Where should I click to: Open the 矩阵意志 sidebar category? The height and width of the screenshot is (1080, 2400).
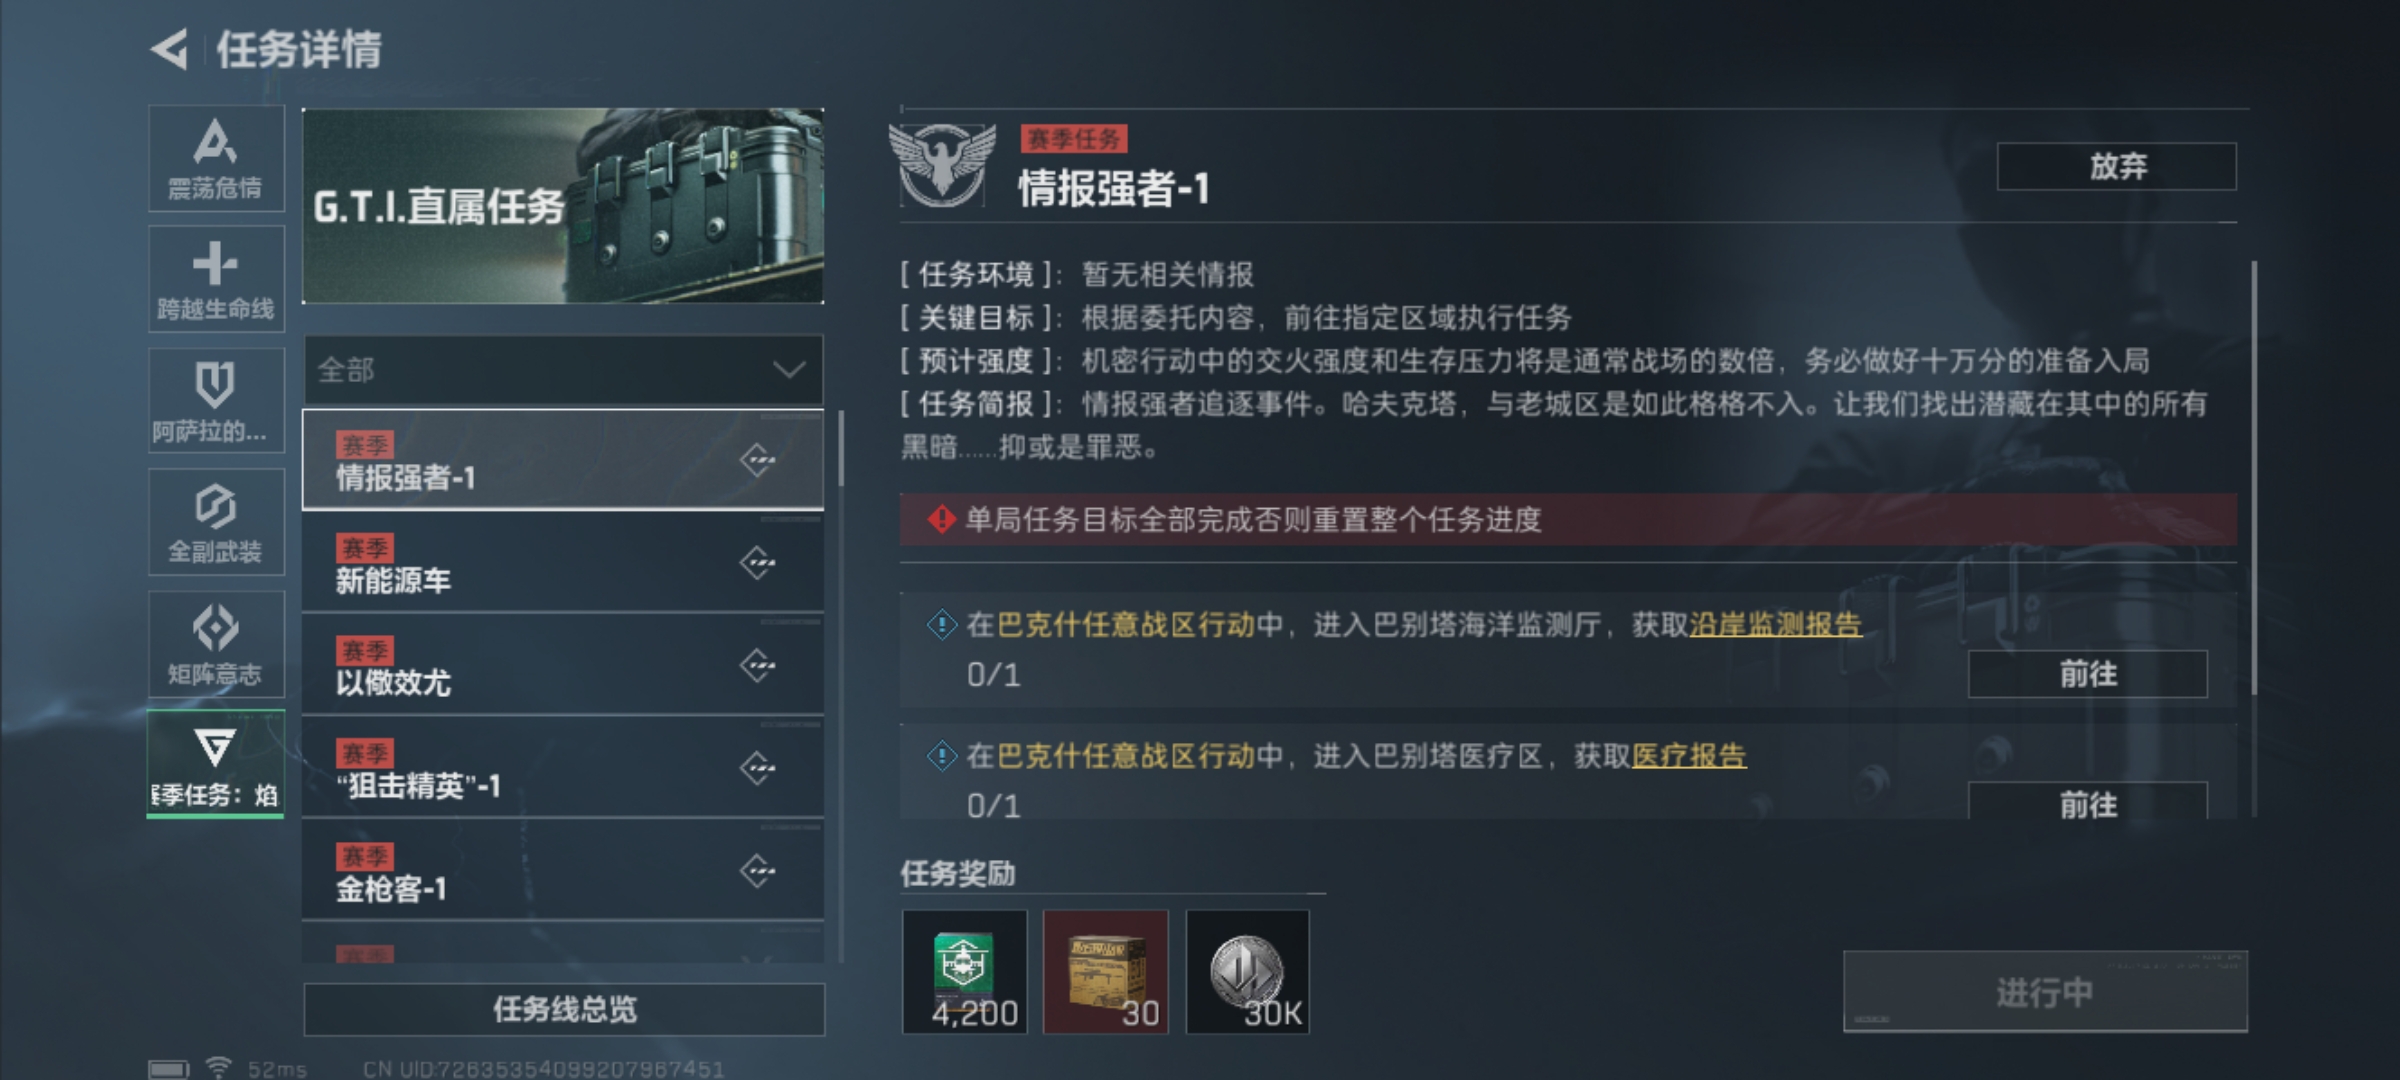216,644
